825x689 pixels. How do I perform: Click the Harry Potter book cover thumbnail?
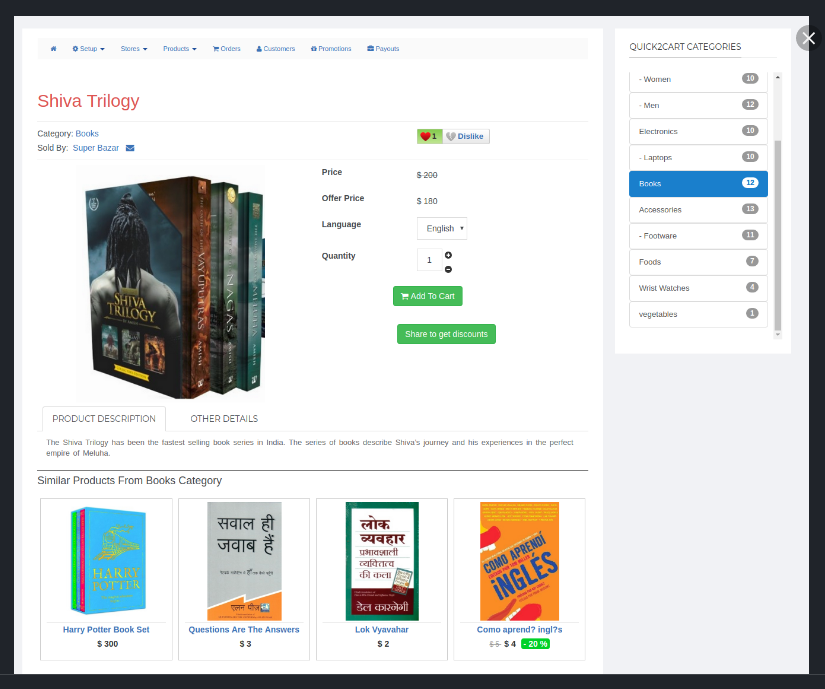tap(108, 561)
